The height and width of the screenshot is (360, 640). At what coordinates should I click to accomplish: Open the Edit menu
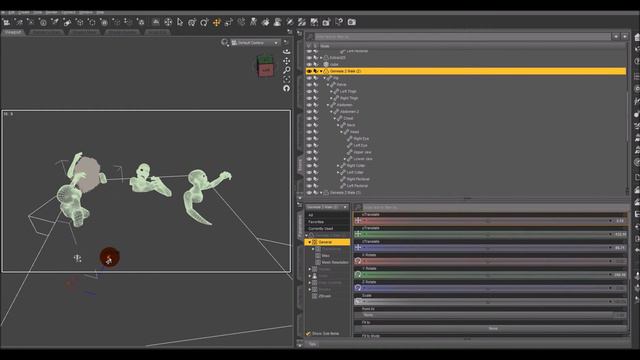11,13
